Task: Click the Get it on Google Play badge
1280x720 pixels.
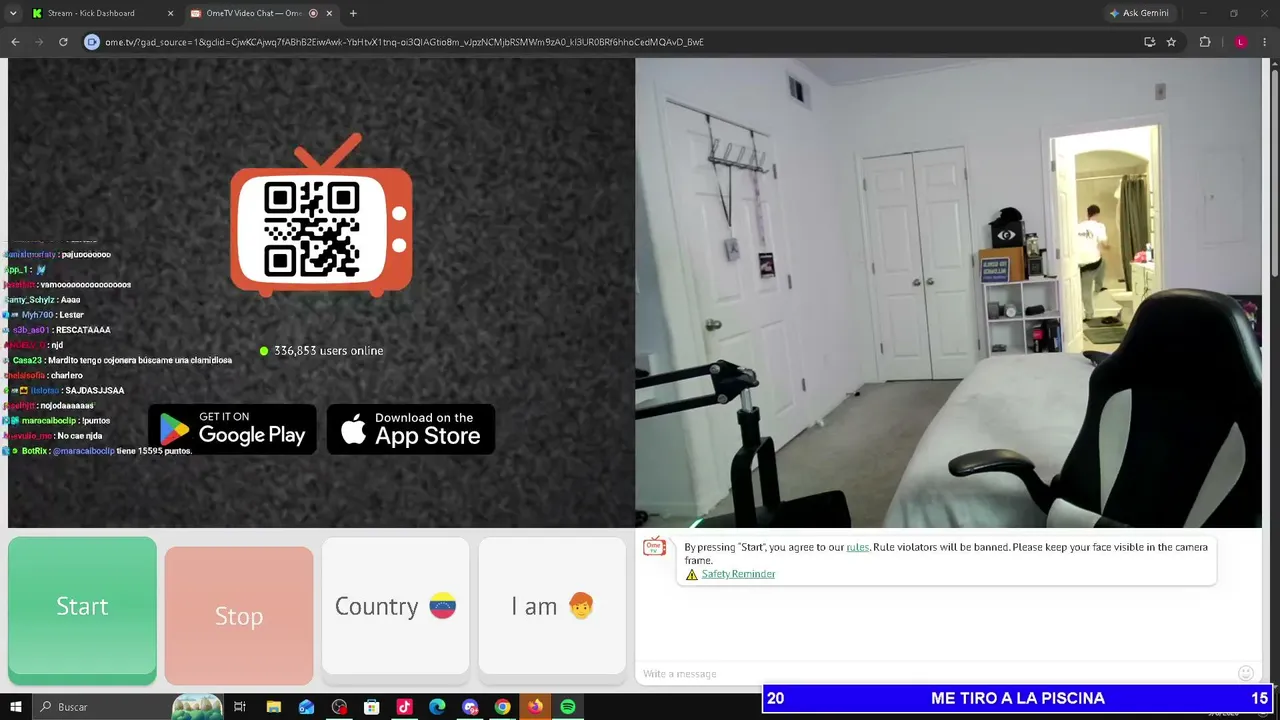Action: coord(232,428)
